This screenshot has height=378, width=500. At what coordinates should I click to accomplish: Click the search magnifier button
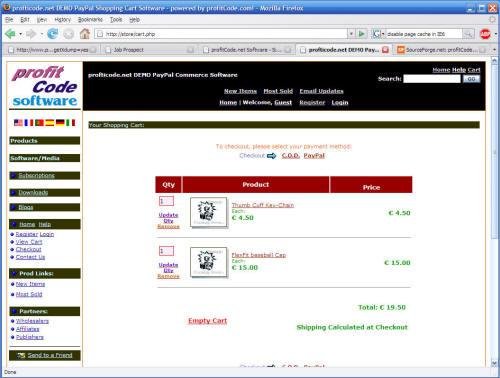click(468, 34)
